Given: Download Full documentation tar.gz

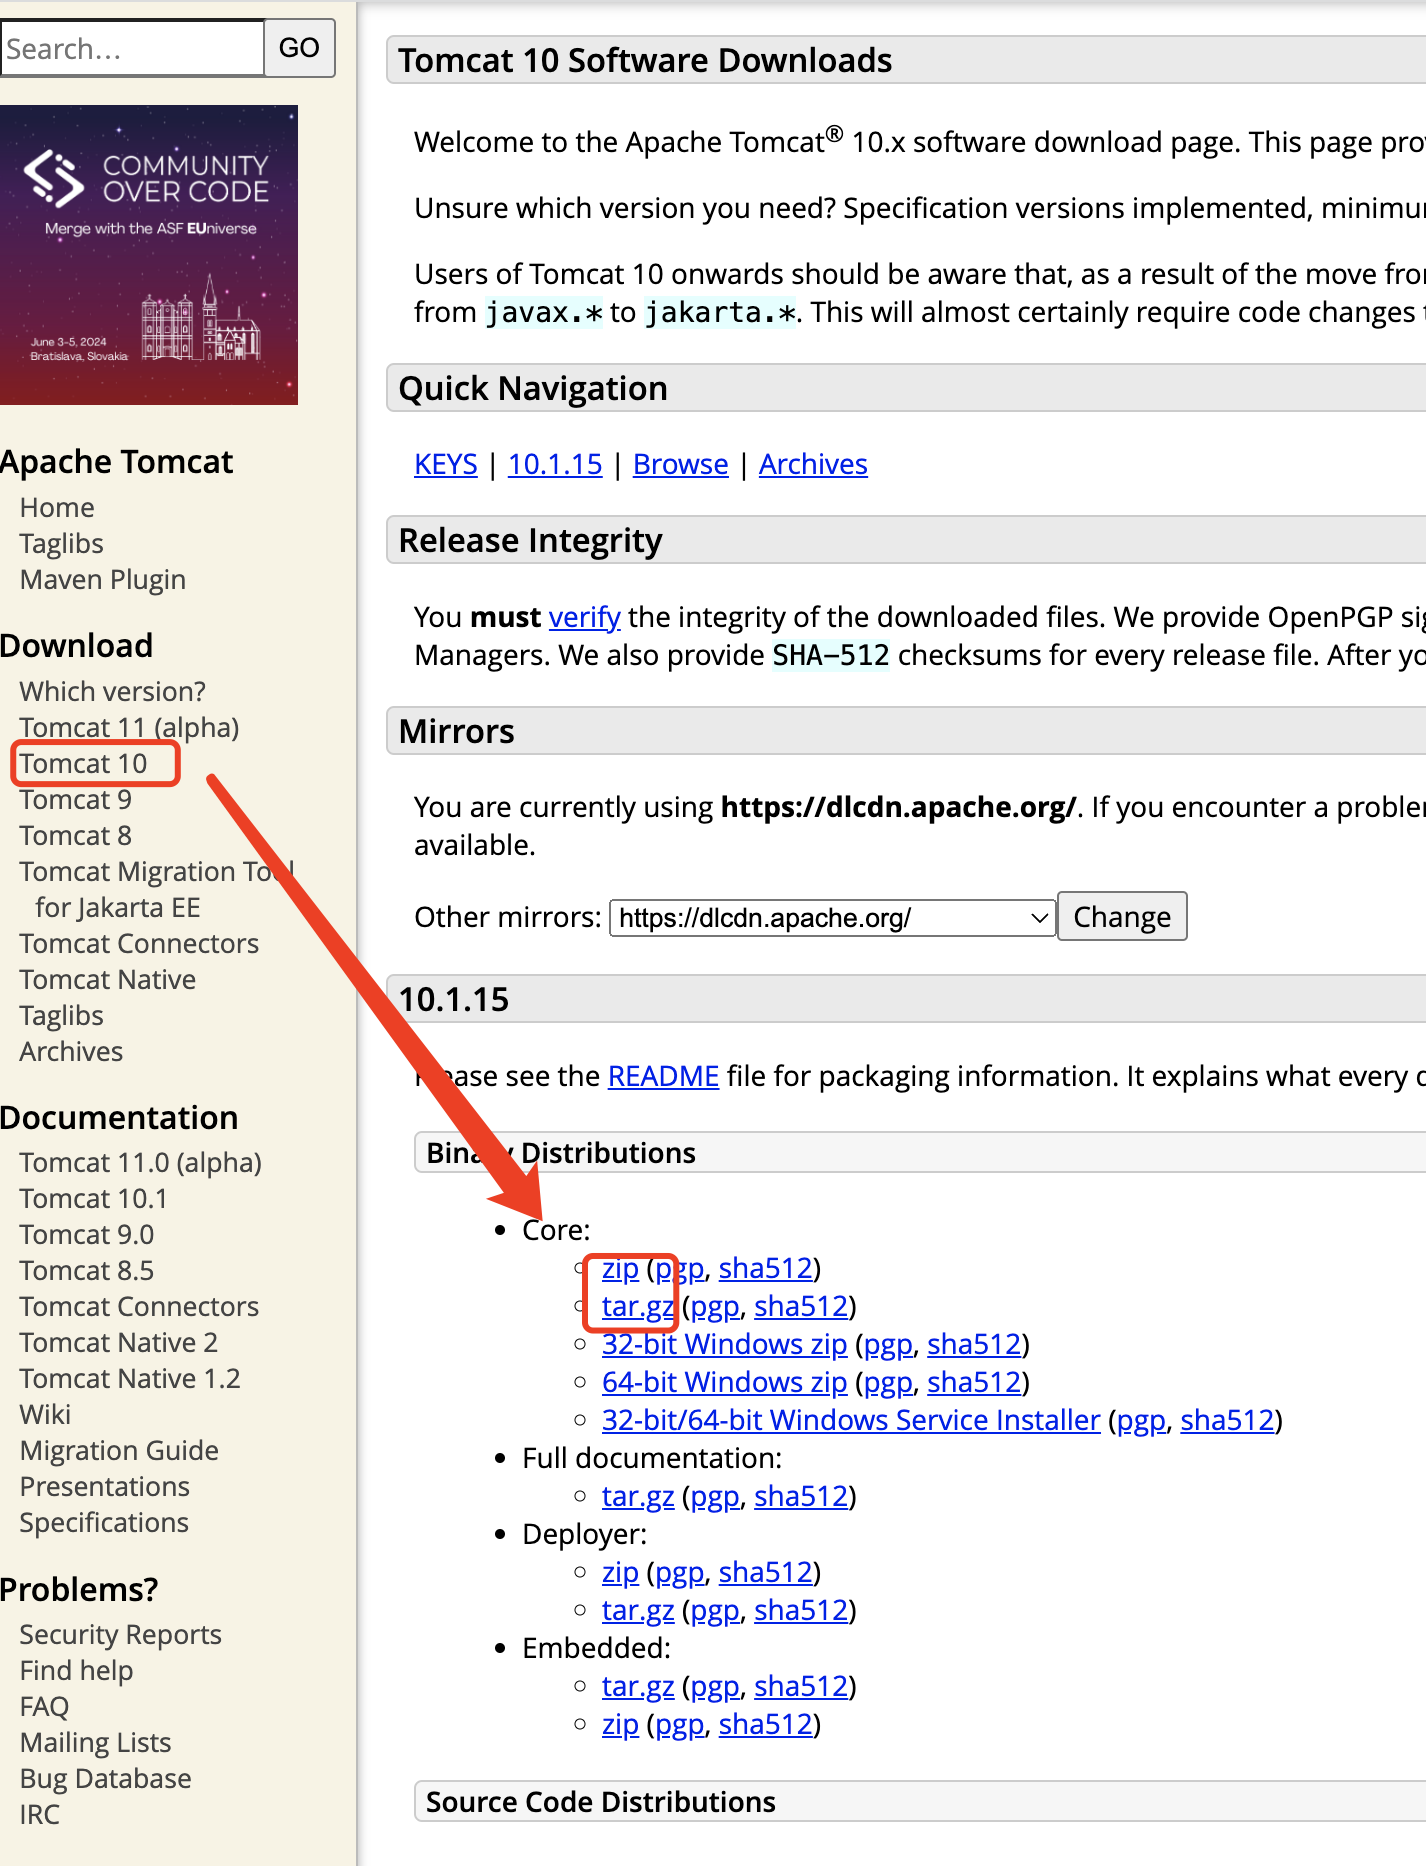Looking at the screenshot, I should coord(638,1497).
